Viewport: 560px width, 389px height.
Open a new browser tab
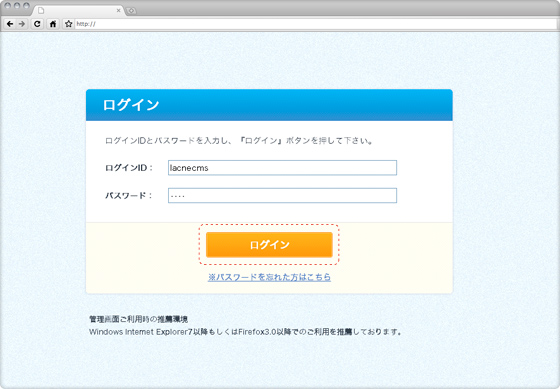pos(131,11)
